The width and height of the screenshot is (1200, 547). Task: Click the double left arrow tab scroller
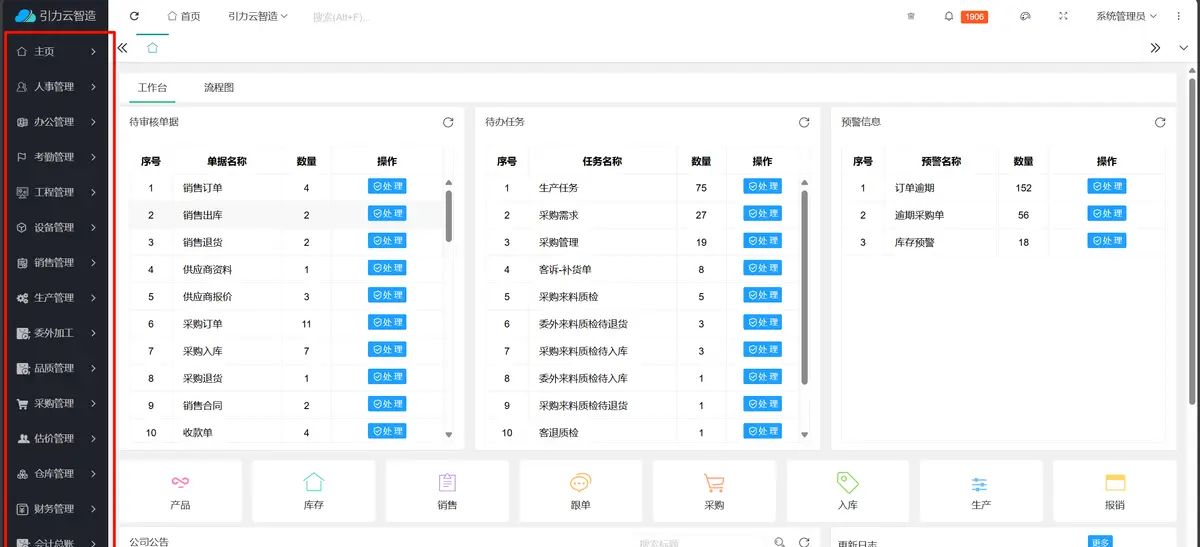[x=122, y=47]
